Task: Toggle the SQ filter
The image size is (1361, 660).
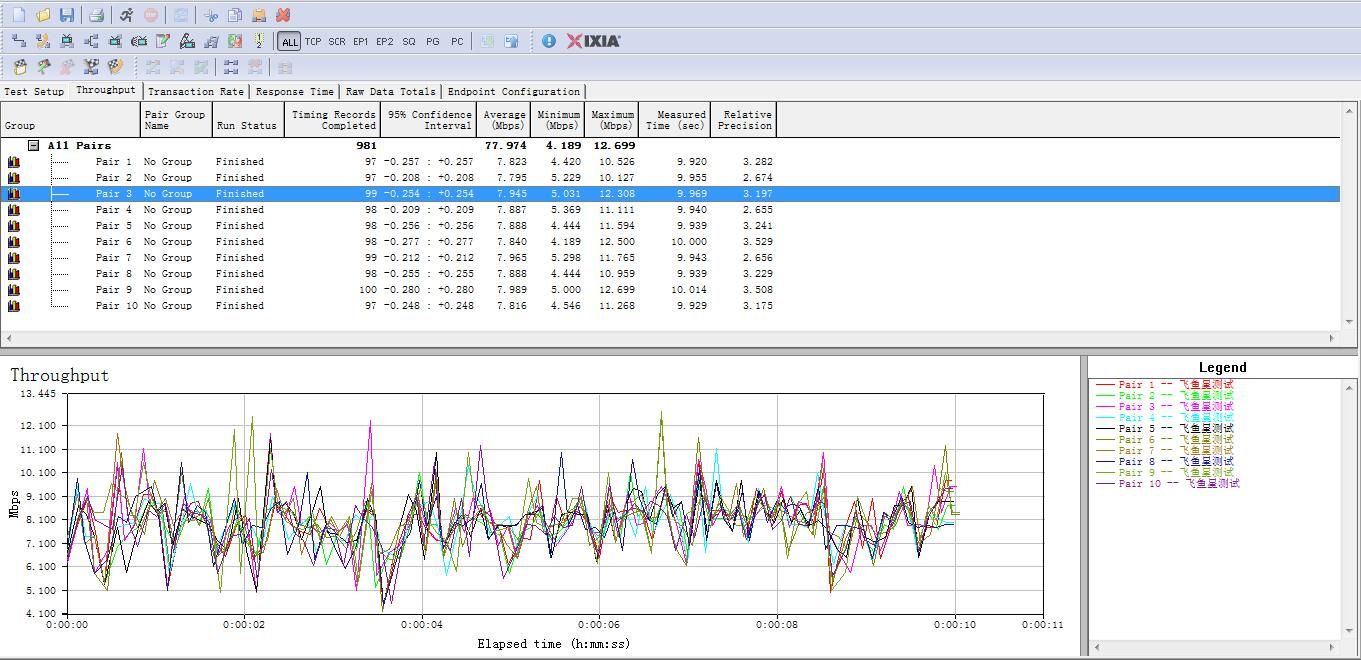Action: [409, 41]
